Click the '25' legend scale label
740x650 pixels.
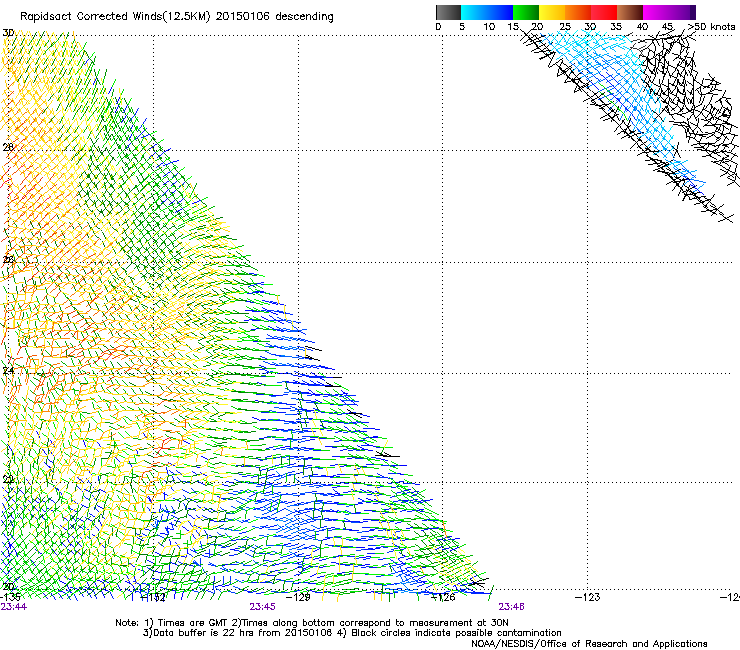click(565, 27)
